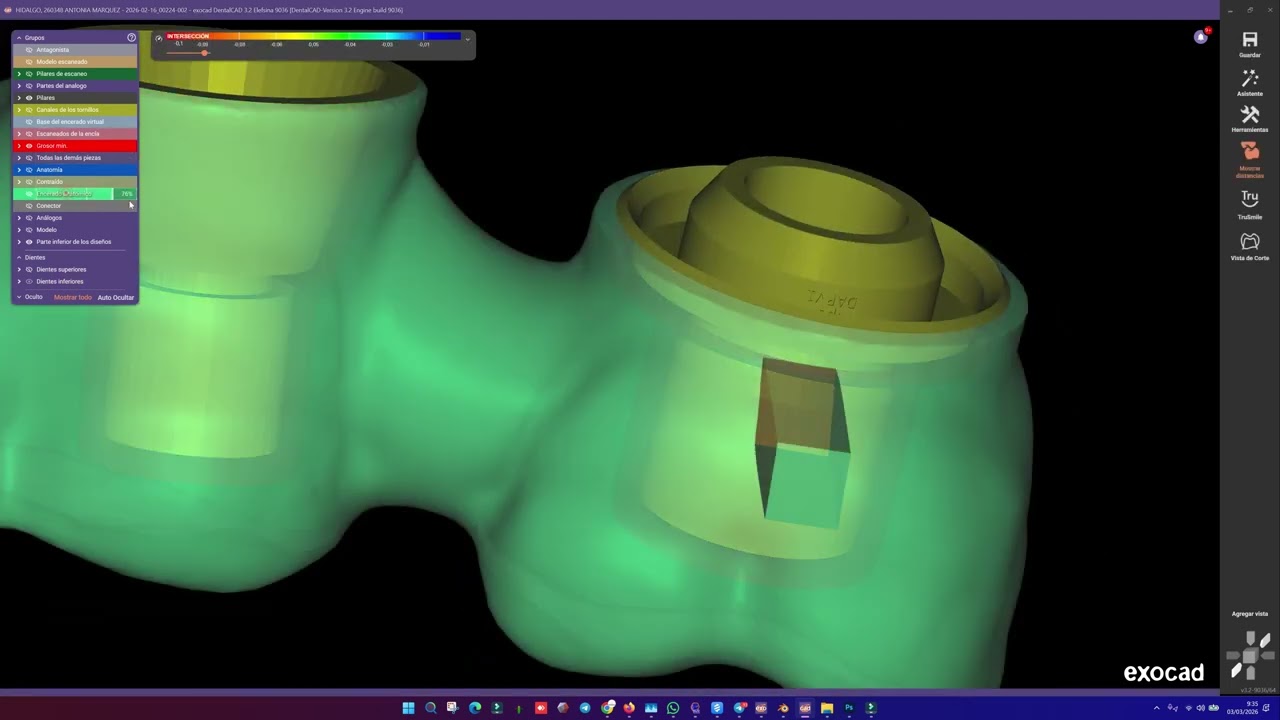Open taskbar Search
Image resolution: width=1280 pixels, height=720 pixels.
[431, 708]
